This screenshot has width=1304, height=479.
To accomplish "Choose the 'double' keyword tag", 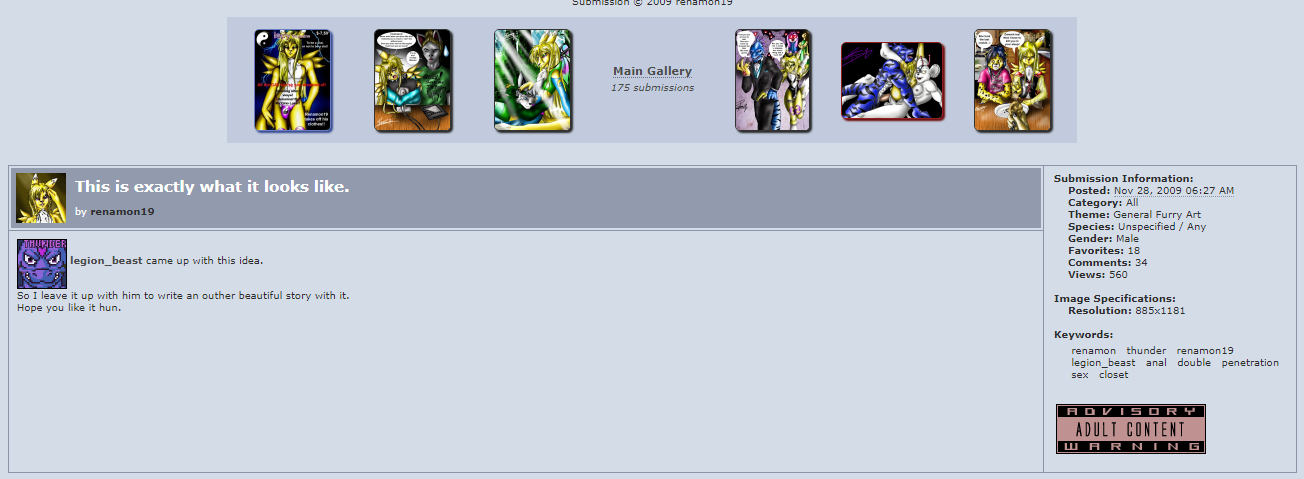I will [1194, 363].
